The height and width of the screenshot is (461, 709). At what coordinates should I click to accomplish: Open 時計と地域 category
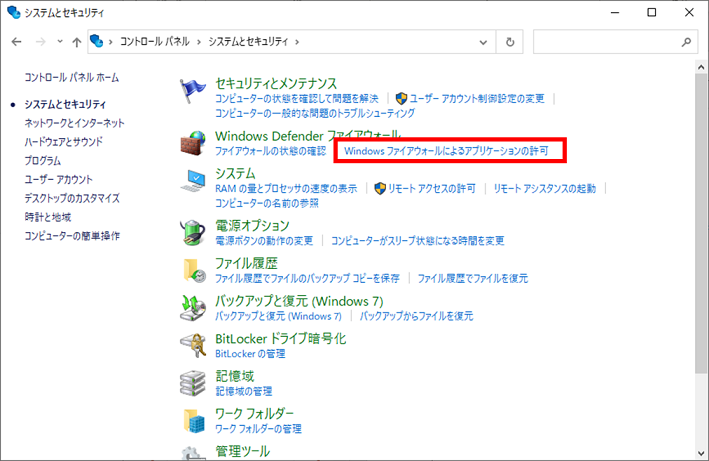(47, 217)
